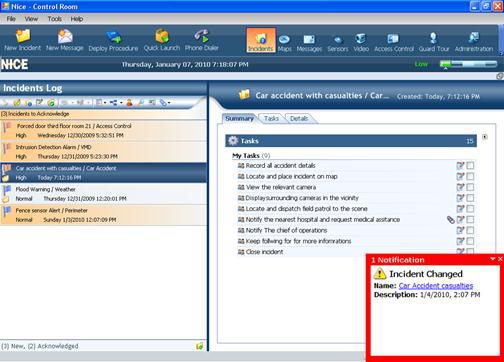
Task: Open the Video module
Action: (361, 42)
